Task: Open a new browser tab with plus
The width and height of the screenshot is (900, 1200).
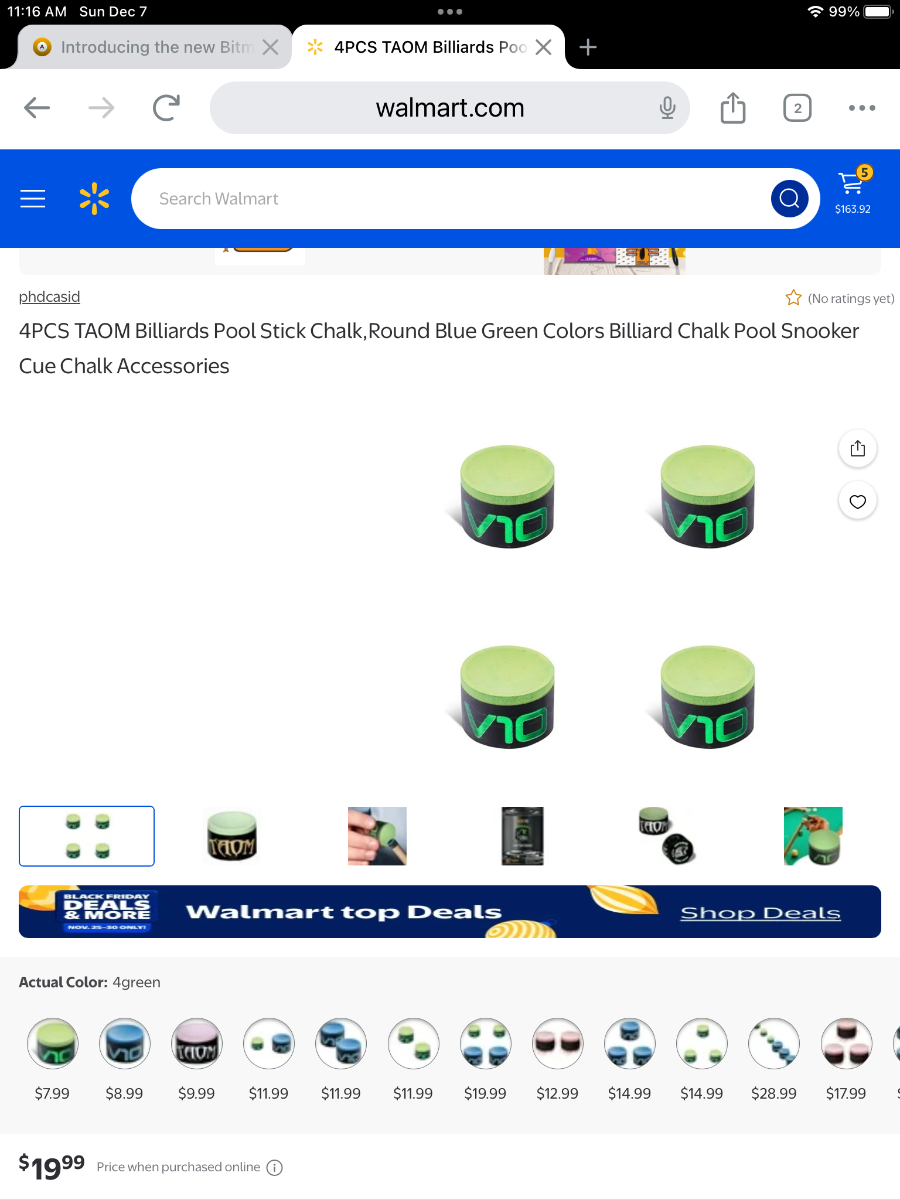Action: pos(588,47)
